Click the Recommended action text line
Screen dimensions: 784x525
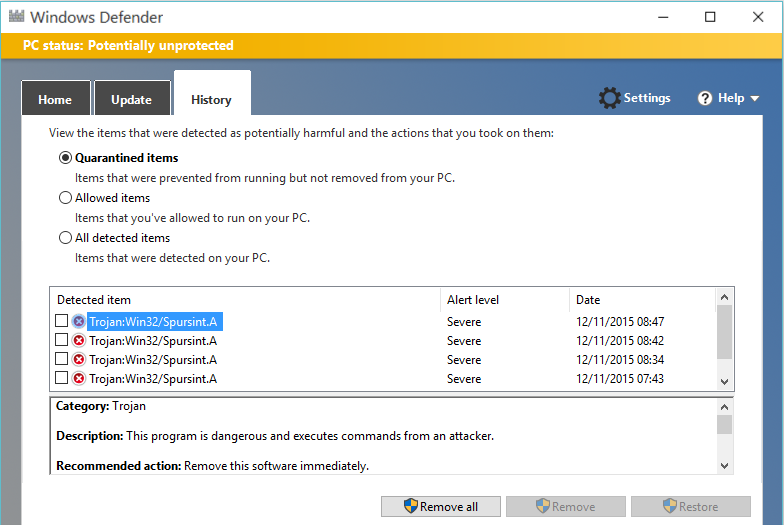[212, 466]
